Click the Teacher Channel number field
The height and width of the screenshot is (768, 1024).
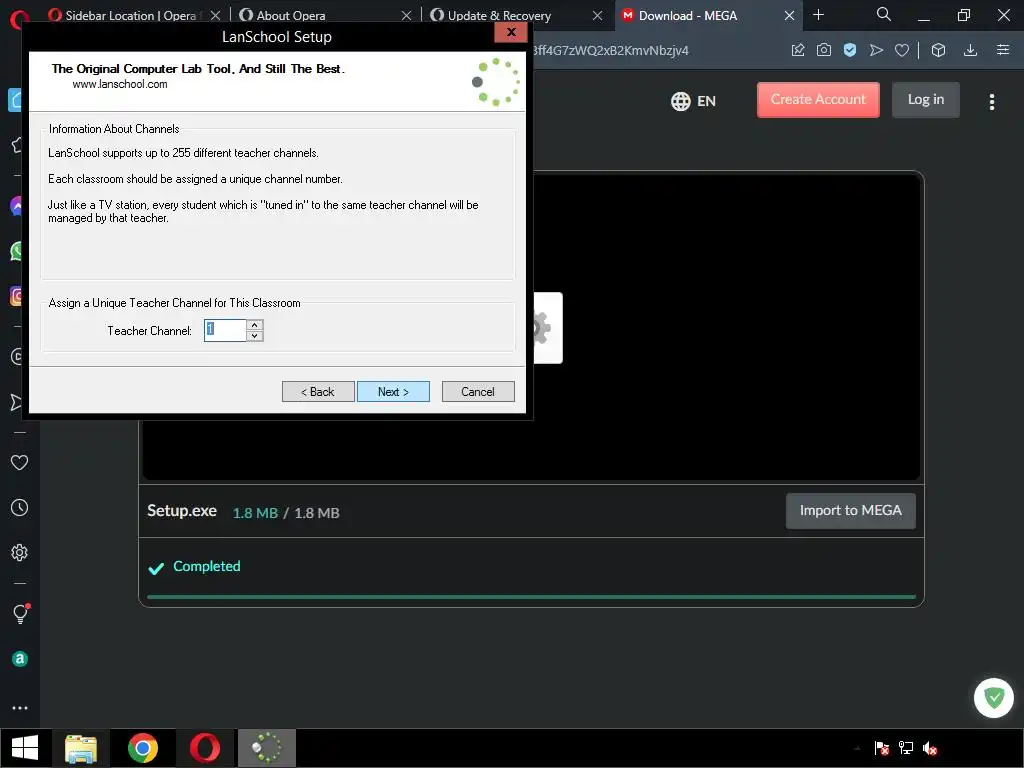pos(225,330)
